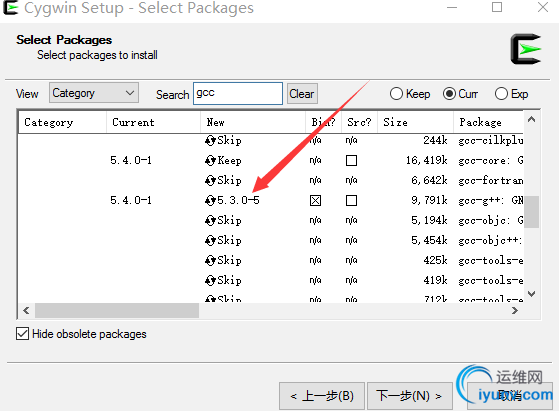The image size is (559, 411).
Task: Select the Curr radio button
Action: (x=449, y=94)
